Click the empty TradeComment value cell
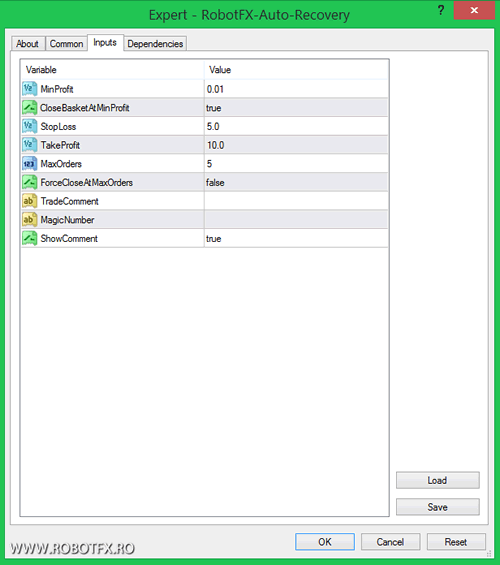 point(296,201)
